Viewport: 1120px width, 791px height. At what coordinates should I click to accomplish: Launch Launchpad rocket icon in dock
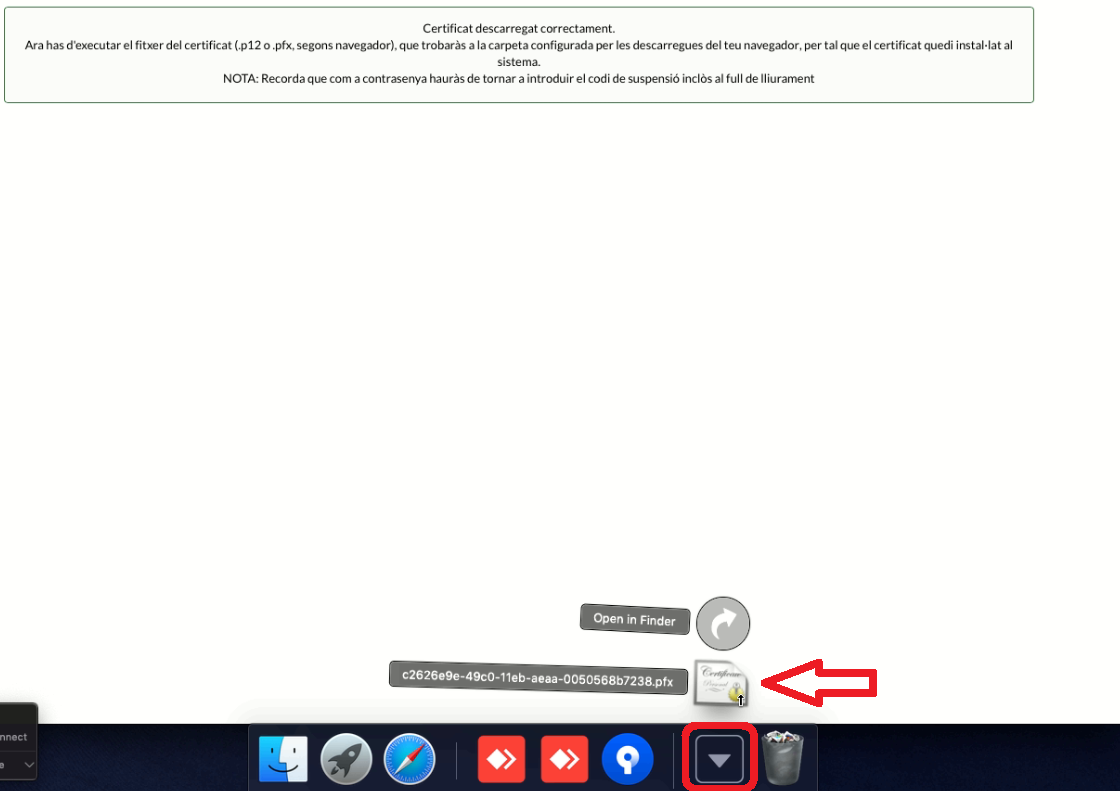(x=346, y=759)
